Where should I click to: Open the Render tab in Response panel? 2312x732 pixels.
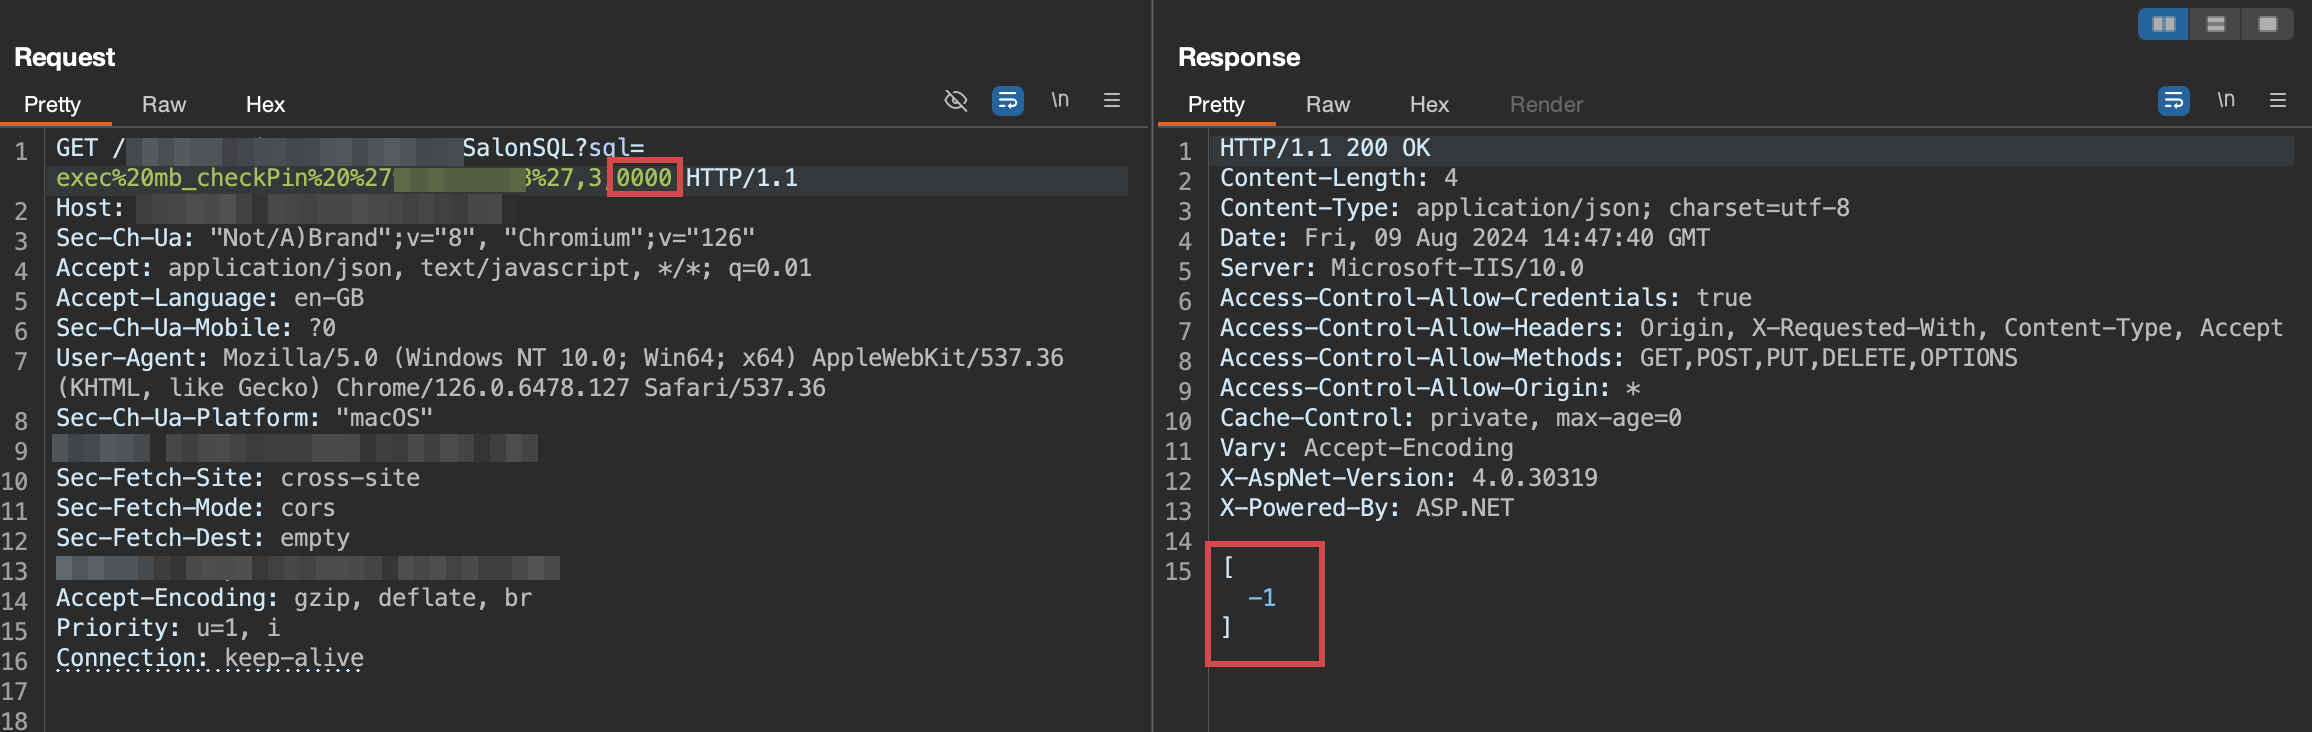(x=1546, y=104)
